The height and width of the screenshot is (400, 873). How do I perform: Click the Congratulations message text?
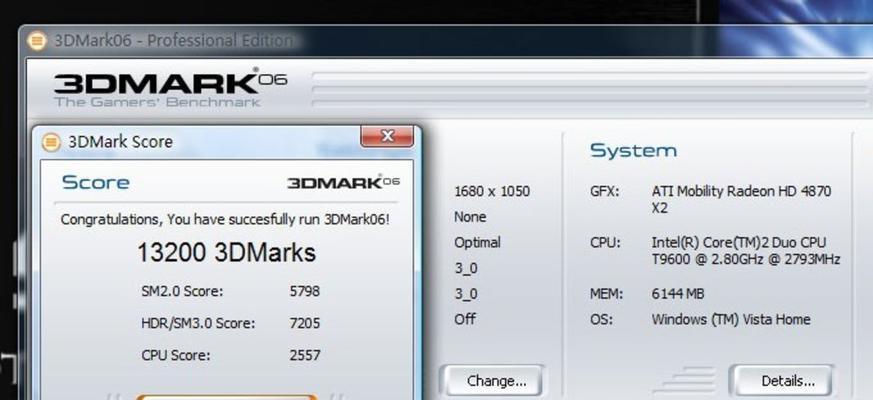[x=225, y=219]
